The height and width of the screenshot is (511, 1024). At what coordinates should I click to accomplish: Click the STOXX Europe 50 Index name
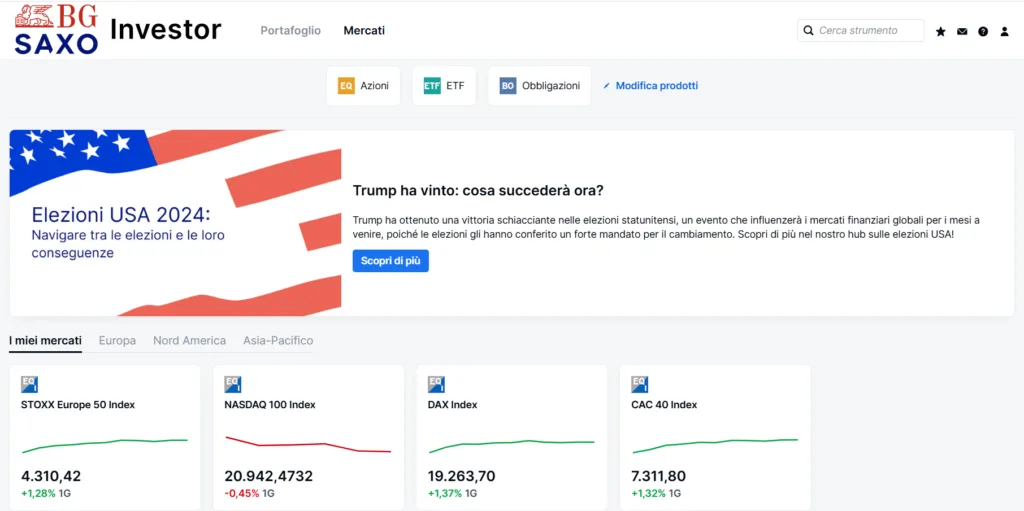pyautogui.click(x=78, y=404)
